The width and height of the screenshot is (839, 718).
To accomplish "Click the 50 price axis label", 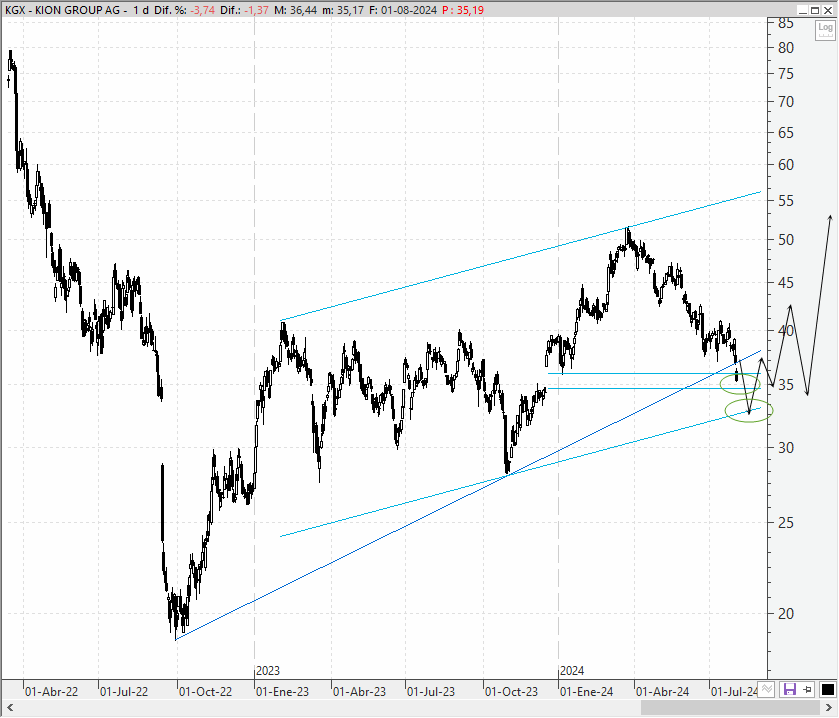I will (785, 240).
